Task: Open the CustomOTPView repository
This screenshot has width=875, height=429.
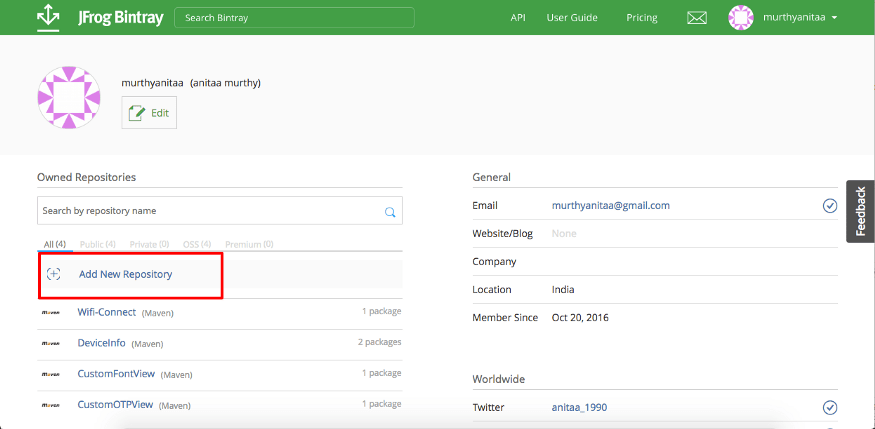Action: (115, 404)
